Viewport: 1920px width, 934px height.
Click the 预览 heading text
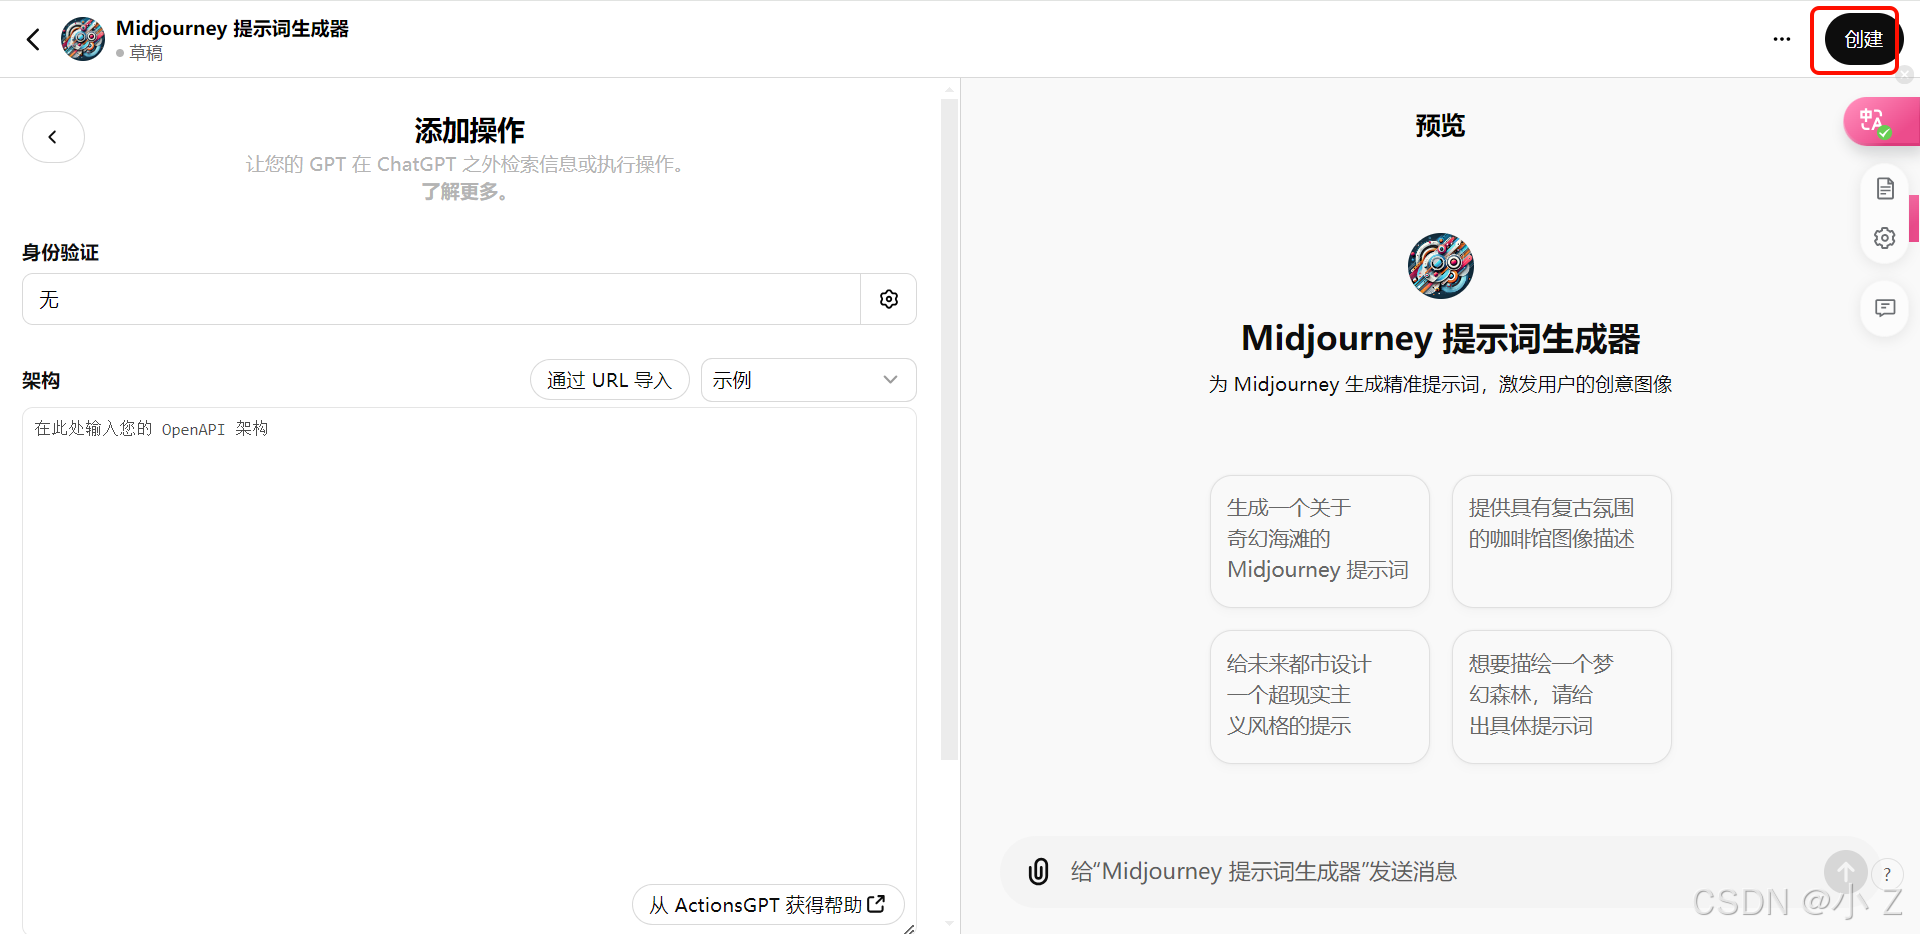(x=1440, y=126)
